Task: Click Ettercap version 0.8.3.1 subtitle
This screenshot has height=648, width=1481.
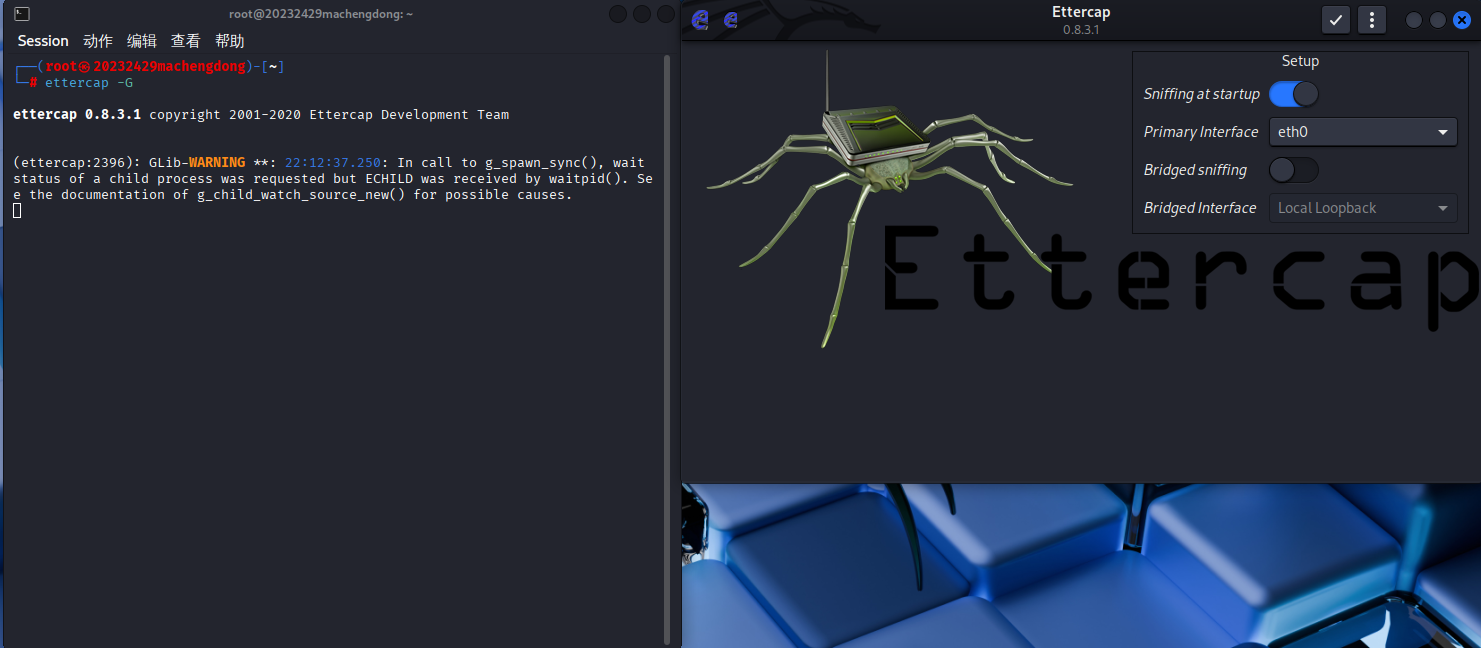Action: tap(1081, 30)
